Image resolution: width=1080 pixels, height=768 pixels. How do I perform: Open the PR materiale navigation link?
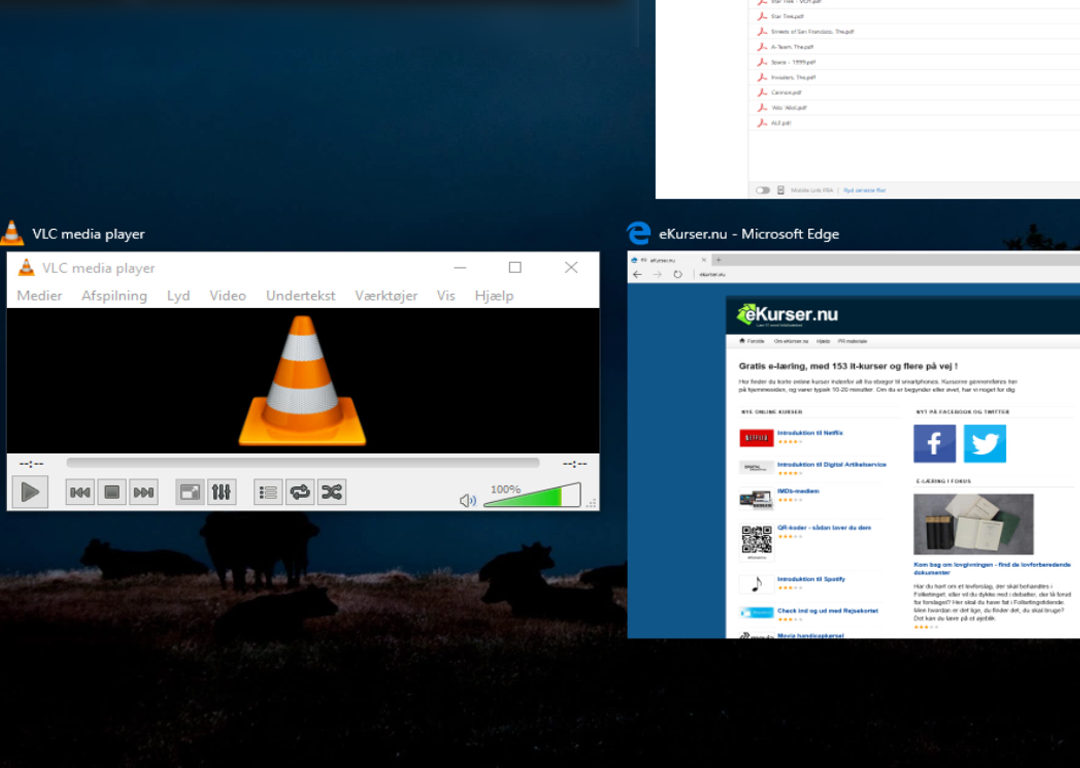point(852,341)
